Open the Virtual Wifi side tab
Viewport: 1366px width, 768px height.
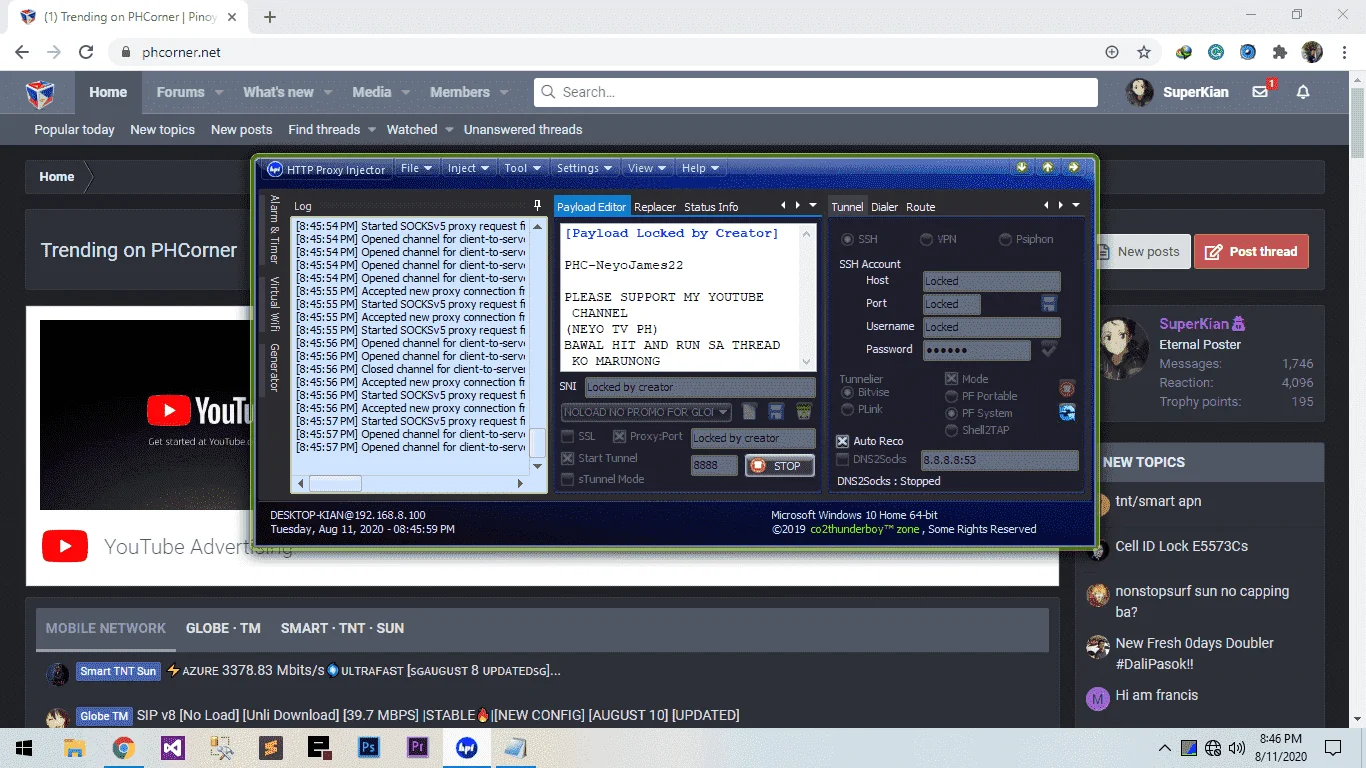tap(274, 305)
